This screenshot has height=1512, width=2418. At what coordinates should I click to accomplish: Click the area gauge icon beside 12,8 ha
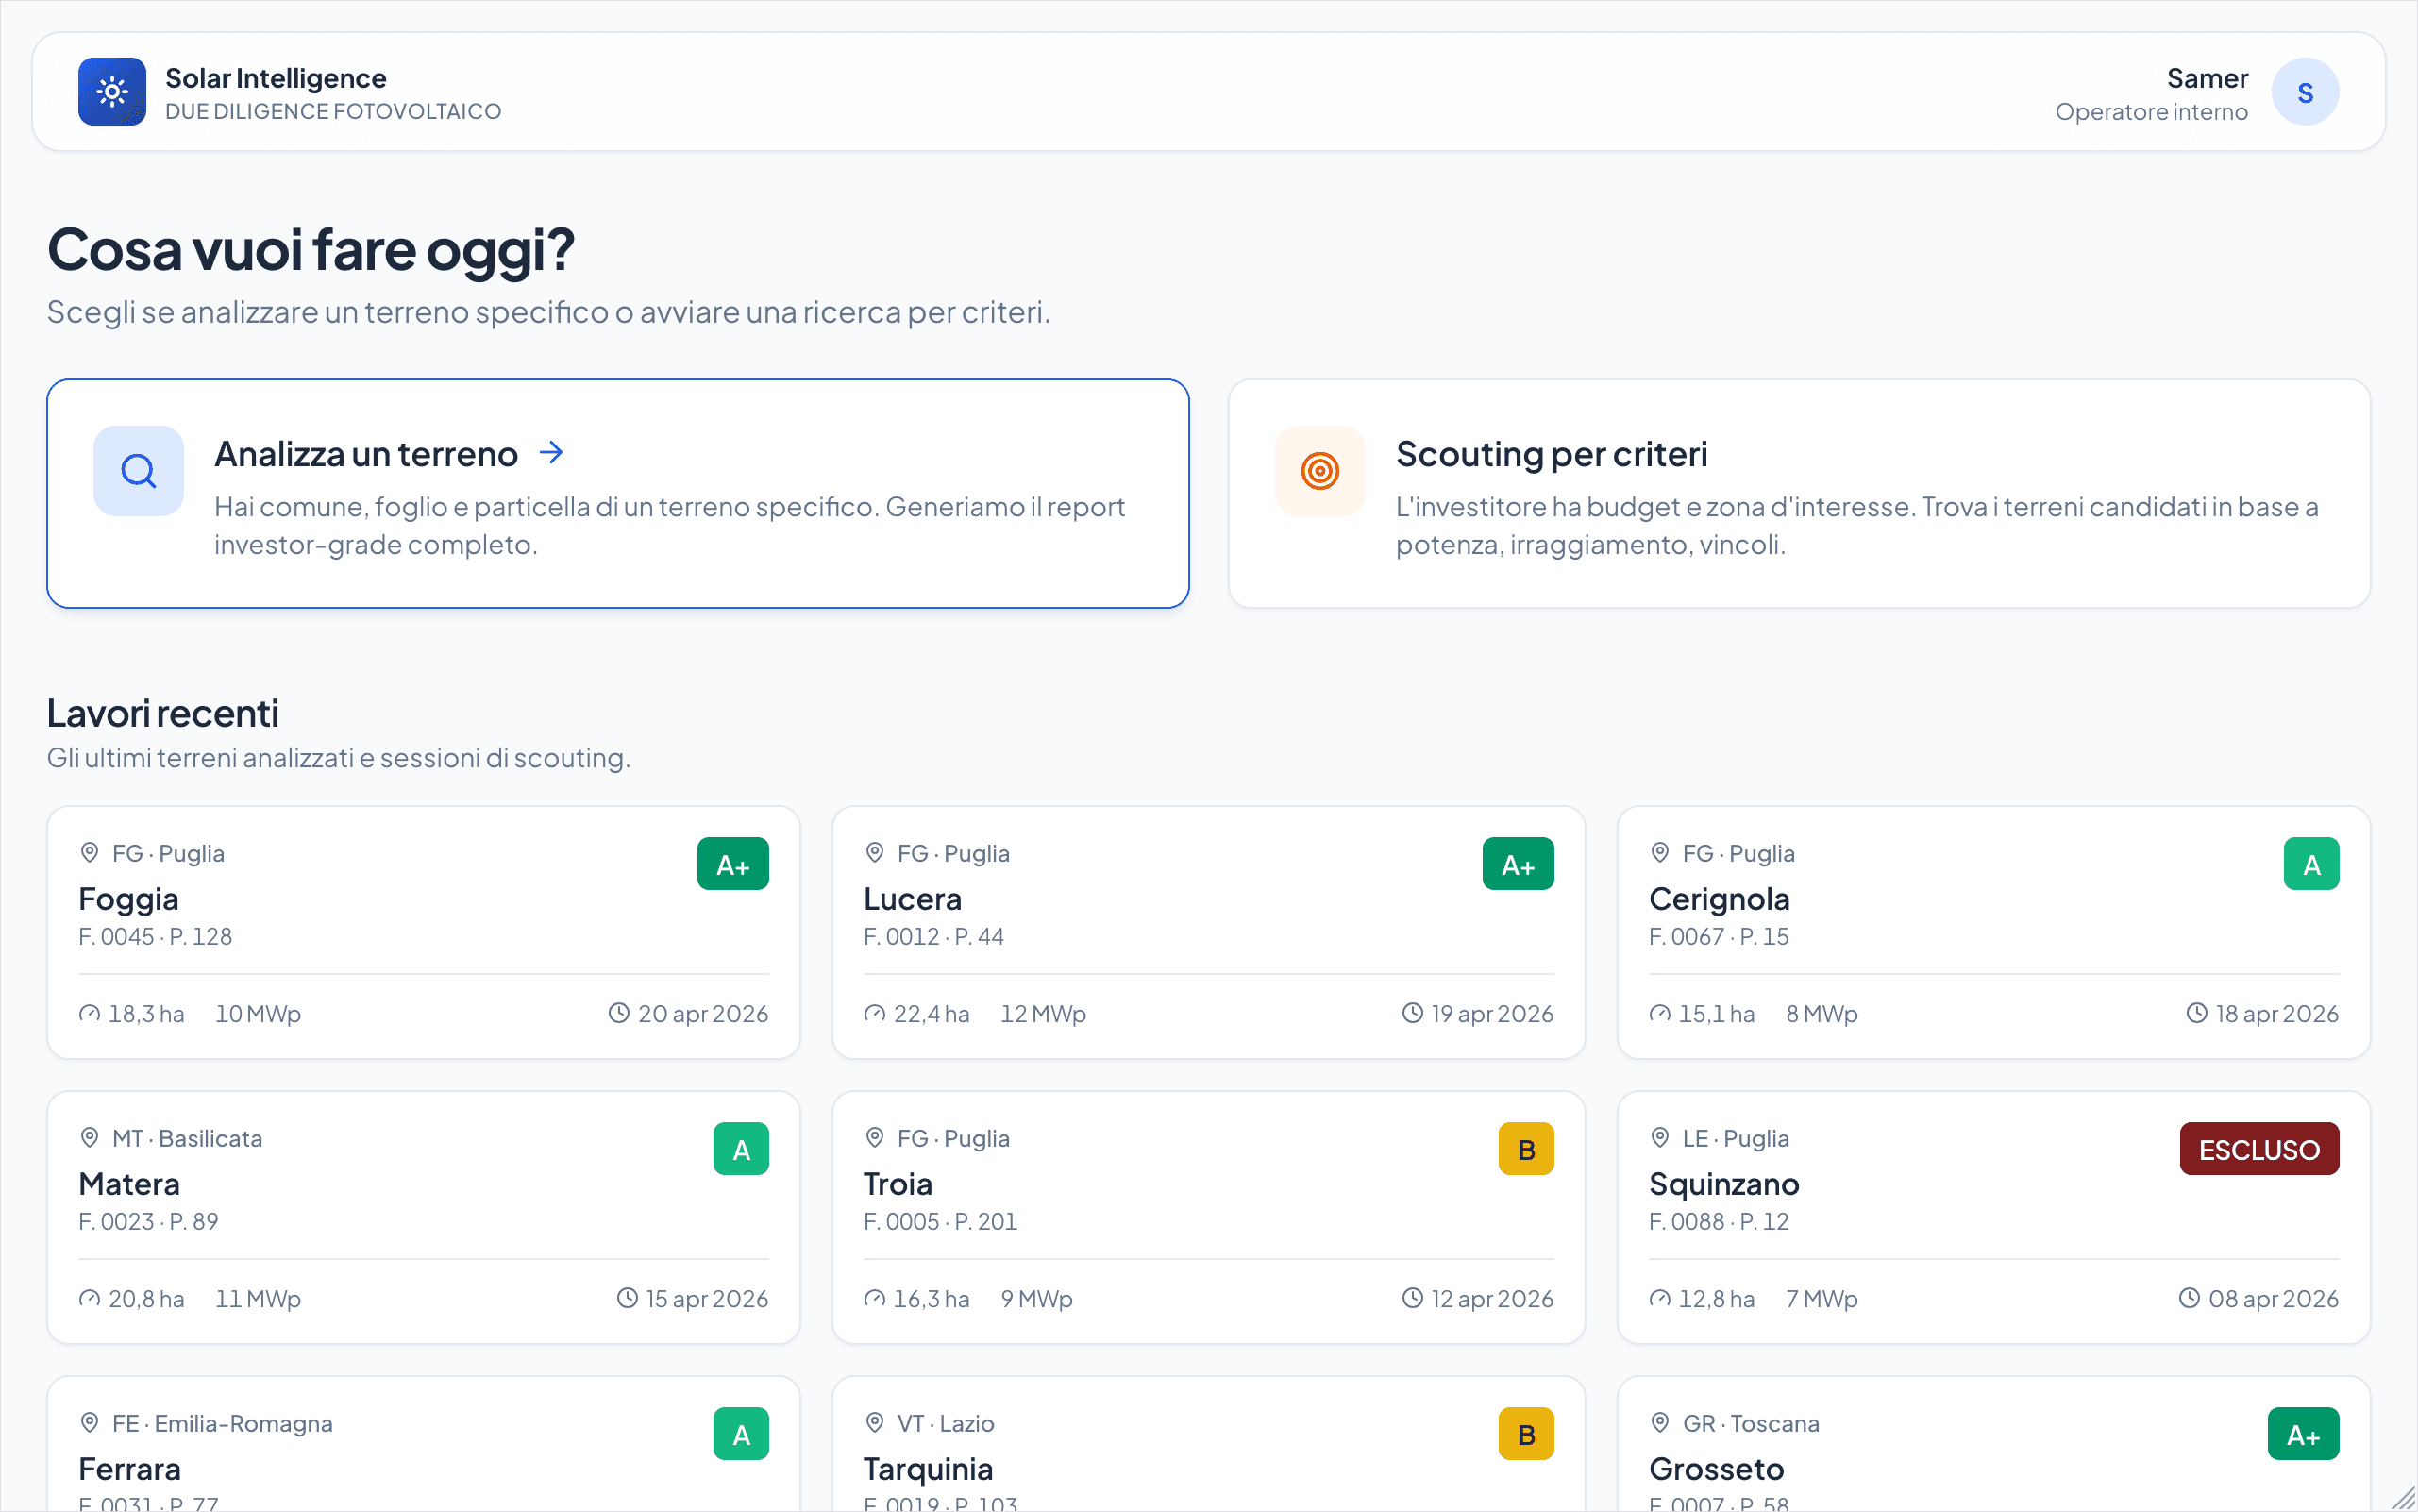tap(1659, 1299)
